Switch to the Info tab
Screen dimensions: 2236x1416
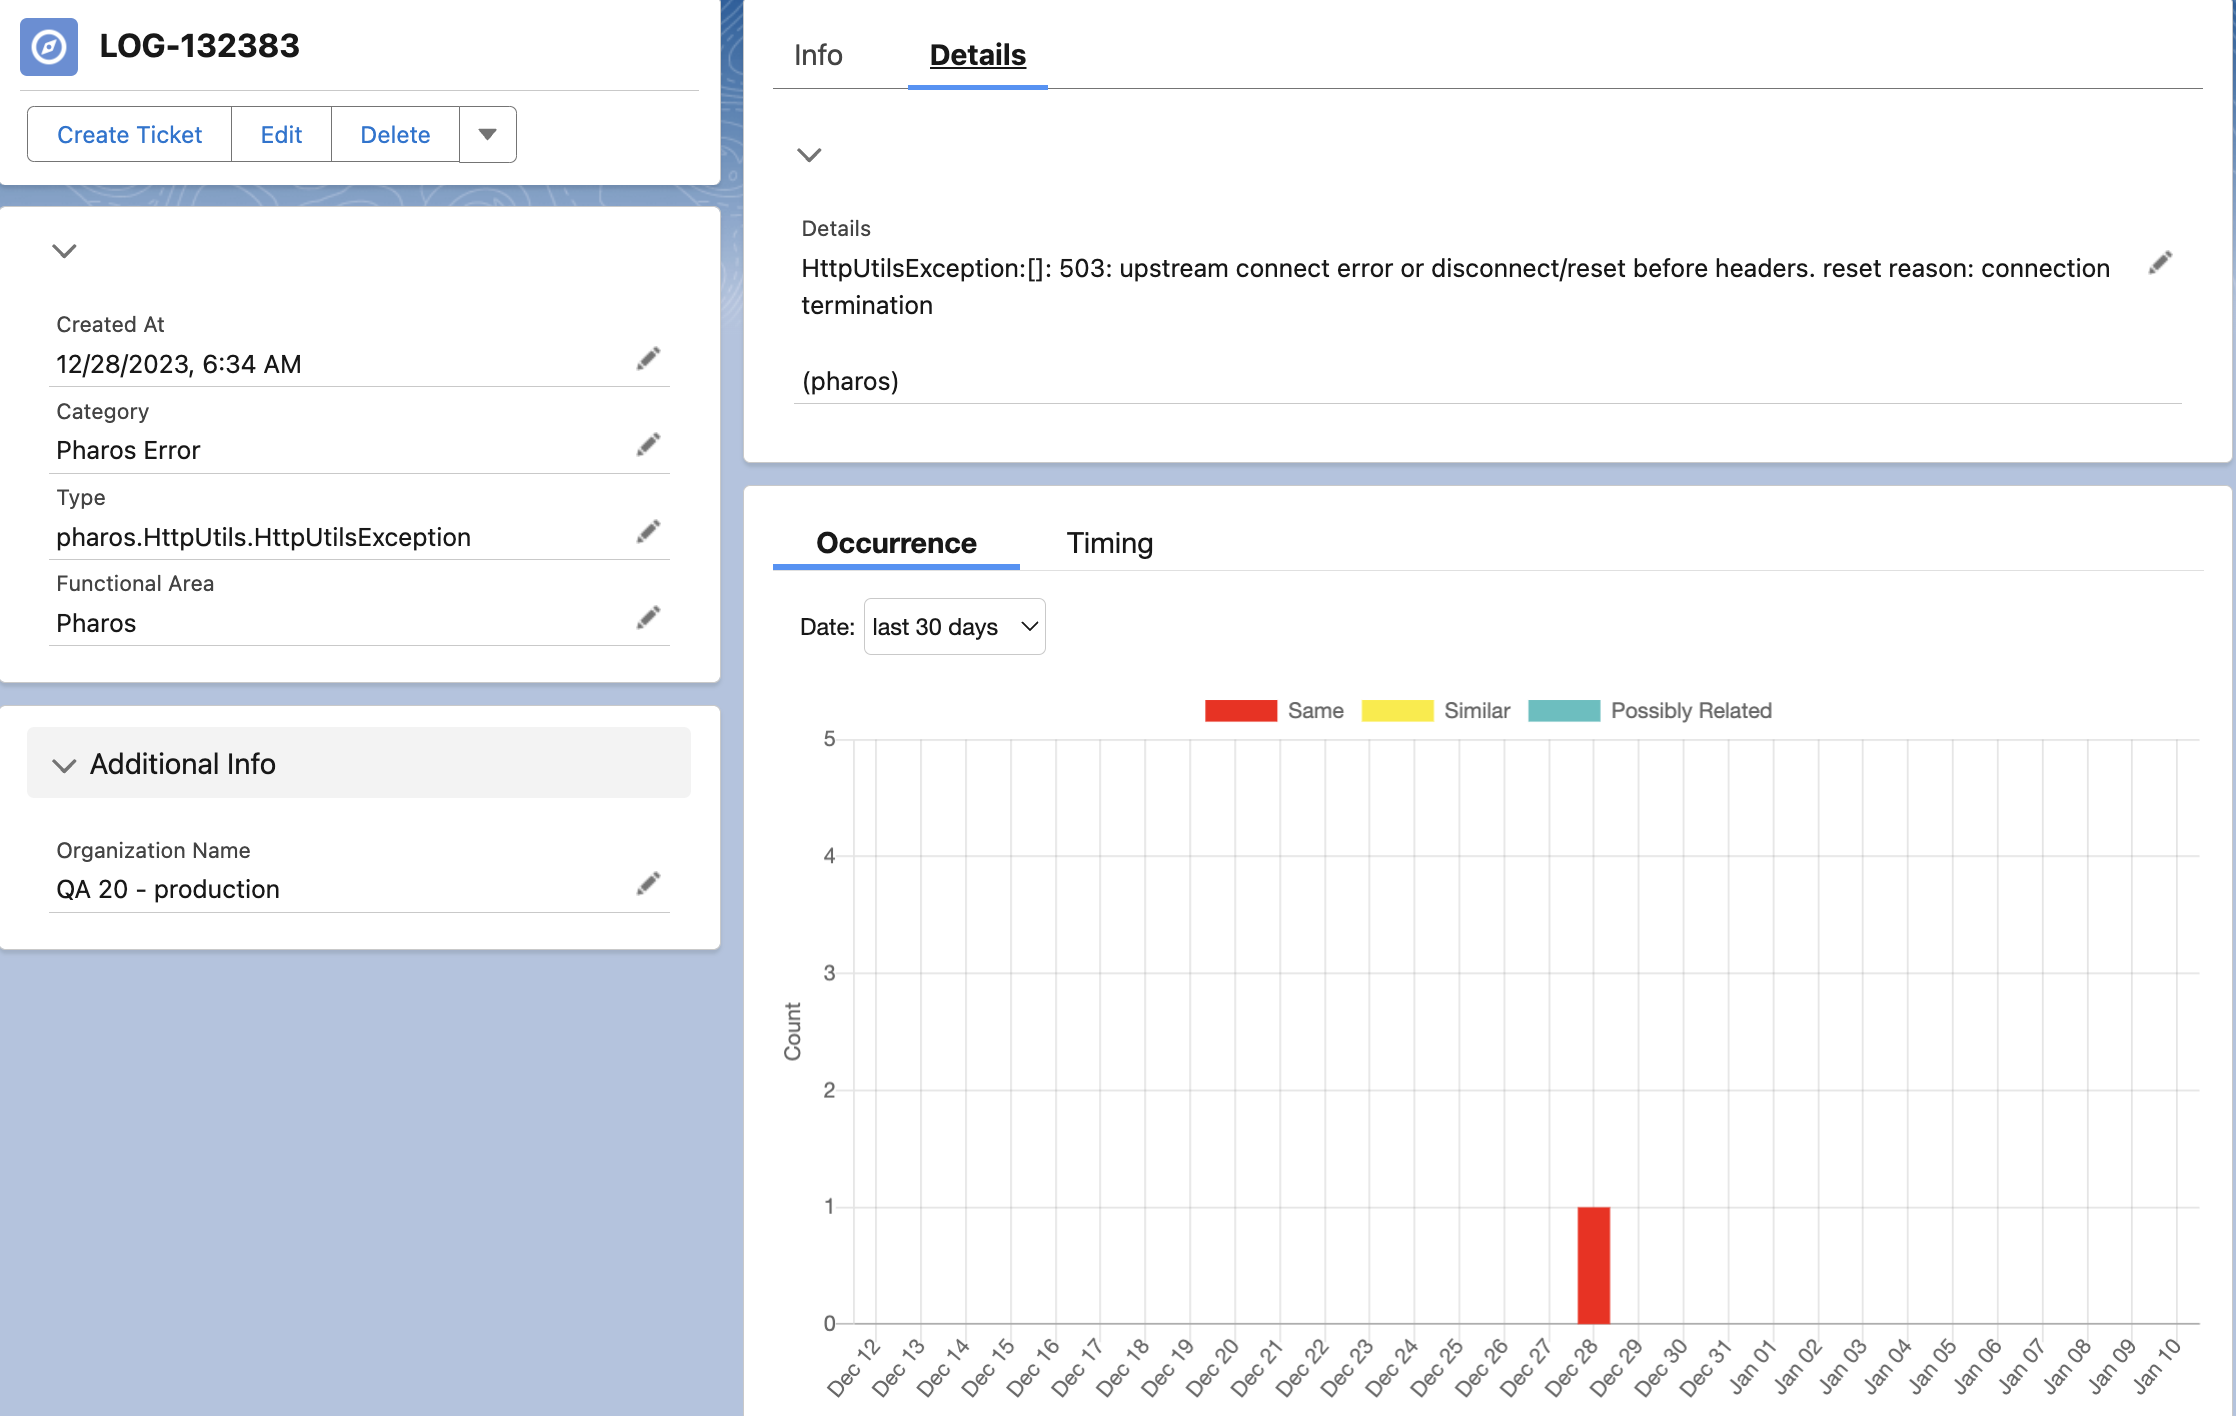coord(817,55)
